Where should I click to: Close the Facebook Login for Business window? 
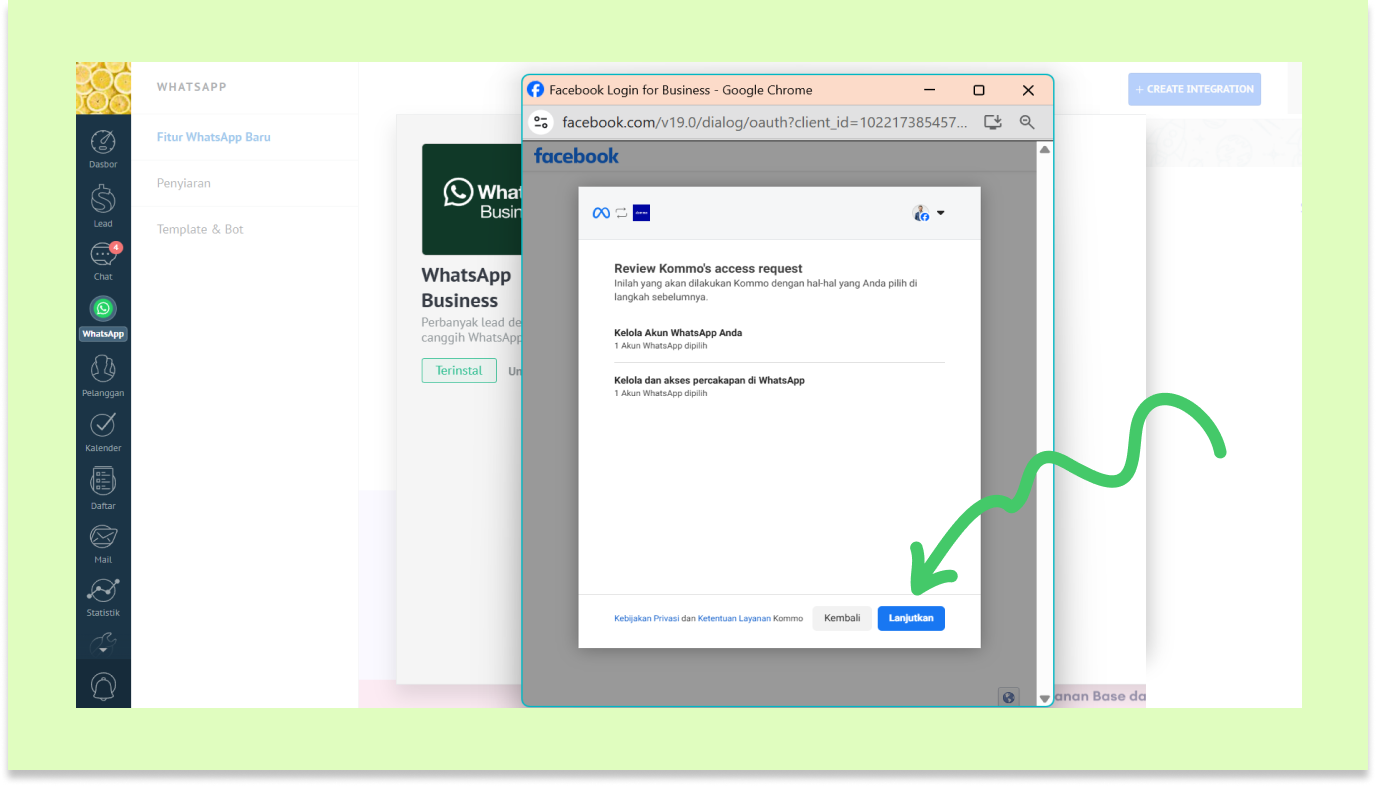pos(1028,90)
